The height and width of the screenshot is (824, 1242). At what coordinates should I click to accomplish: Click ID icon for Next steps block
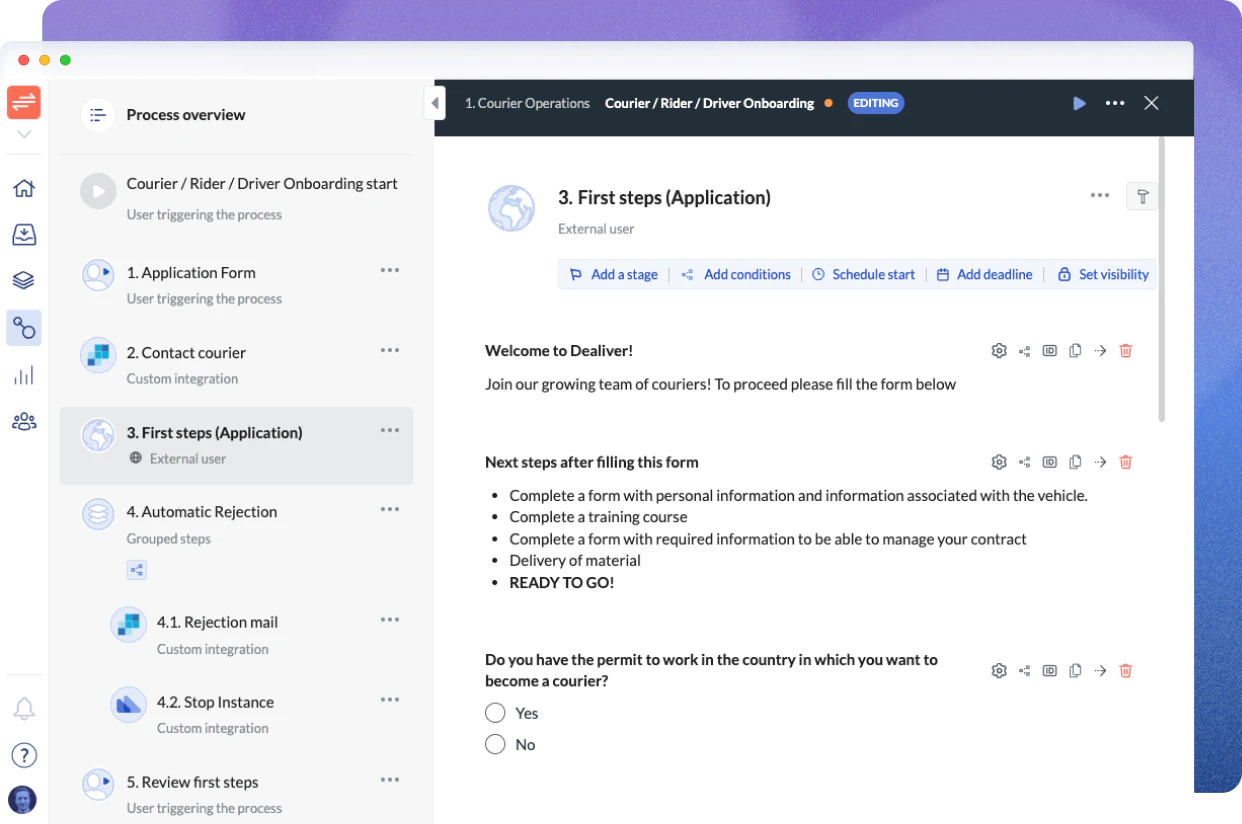click(1049, 462)
